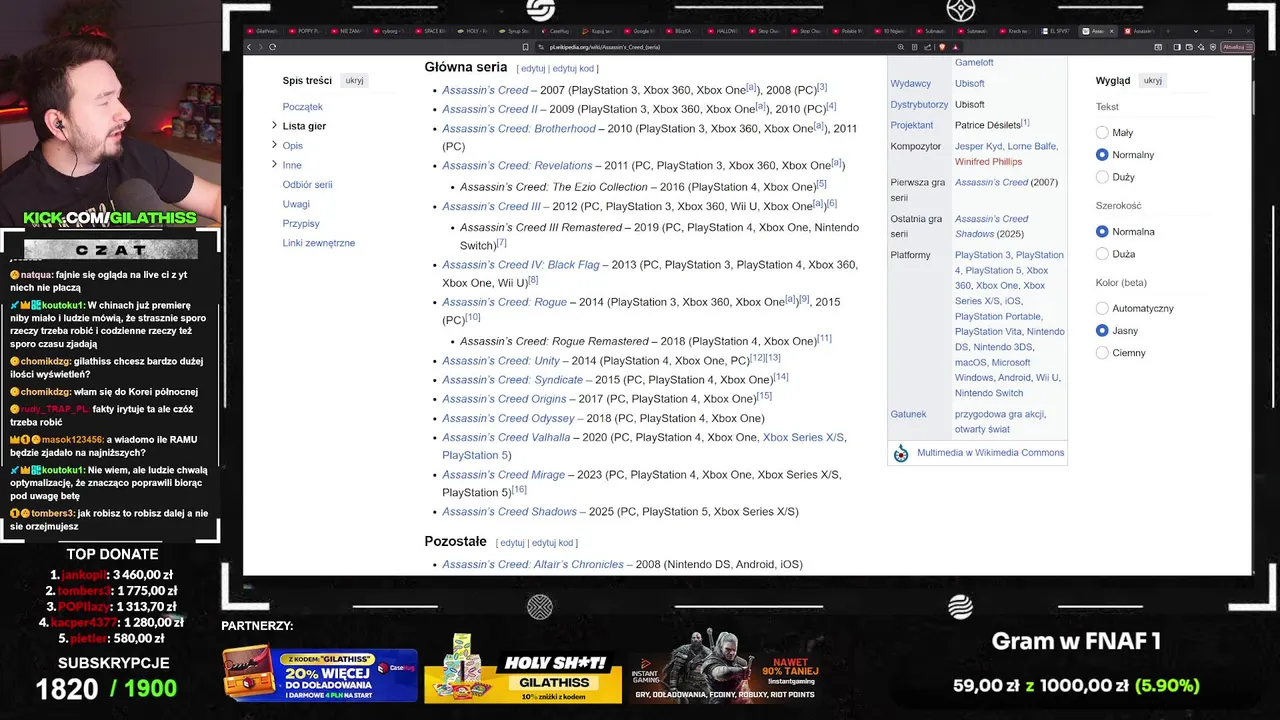Screen dimensions: 1280x720
Task: Expand the Opis section chevron
Action: pyautogui.click(x=274, y=145)
